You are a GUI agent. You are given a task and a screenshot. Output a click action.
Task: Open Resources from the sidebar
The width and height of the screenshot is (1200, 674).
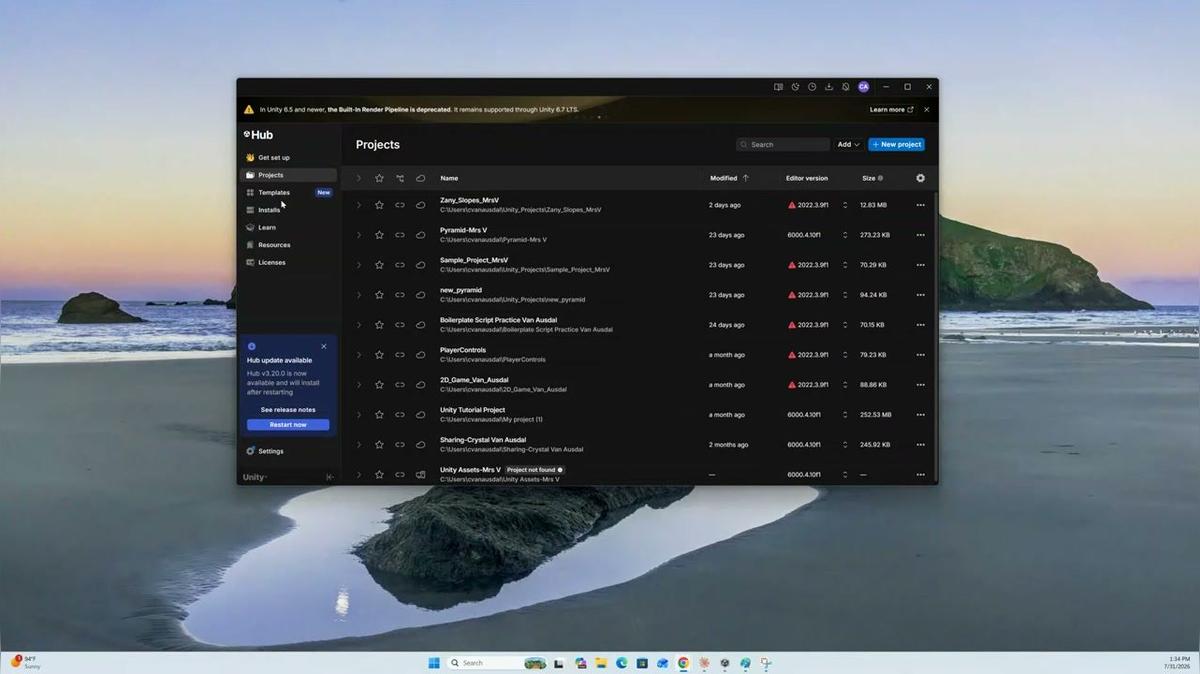pos(289,245)
